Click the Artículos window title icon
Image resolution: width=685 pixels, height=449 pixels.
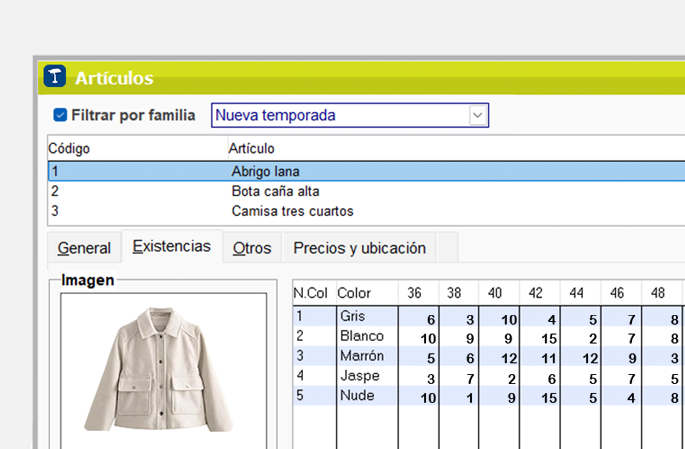pos(57,77)
